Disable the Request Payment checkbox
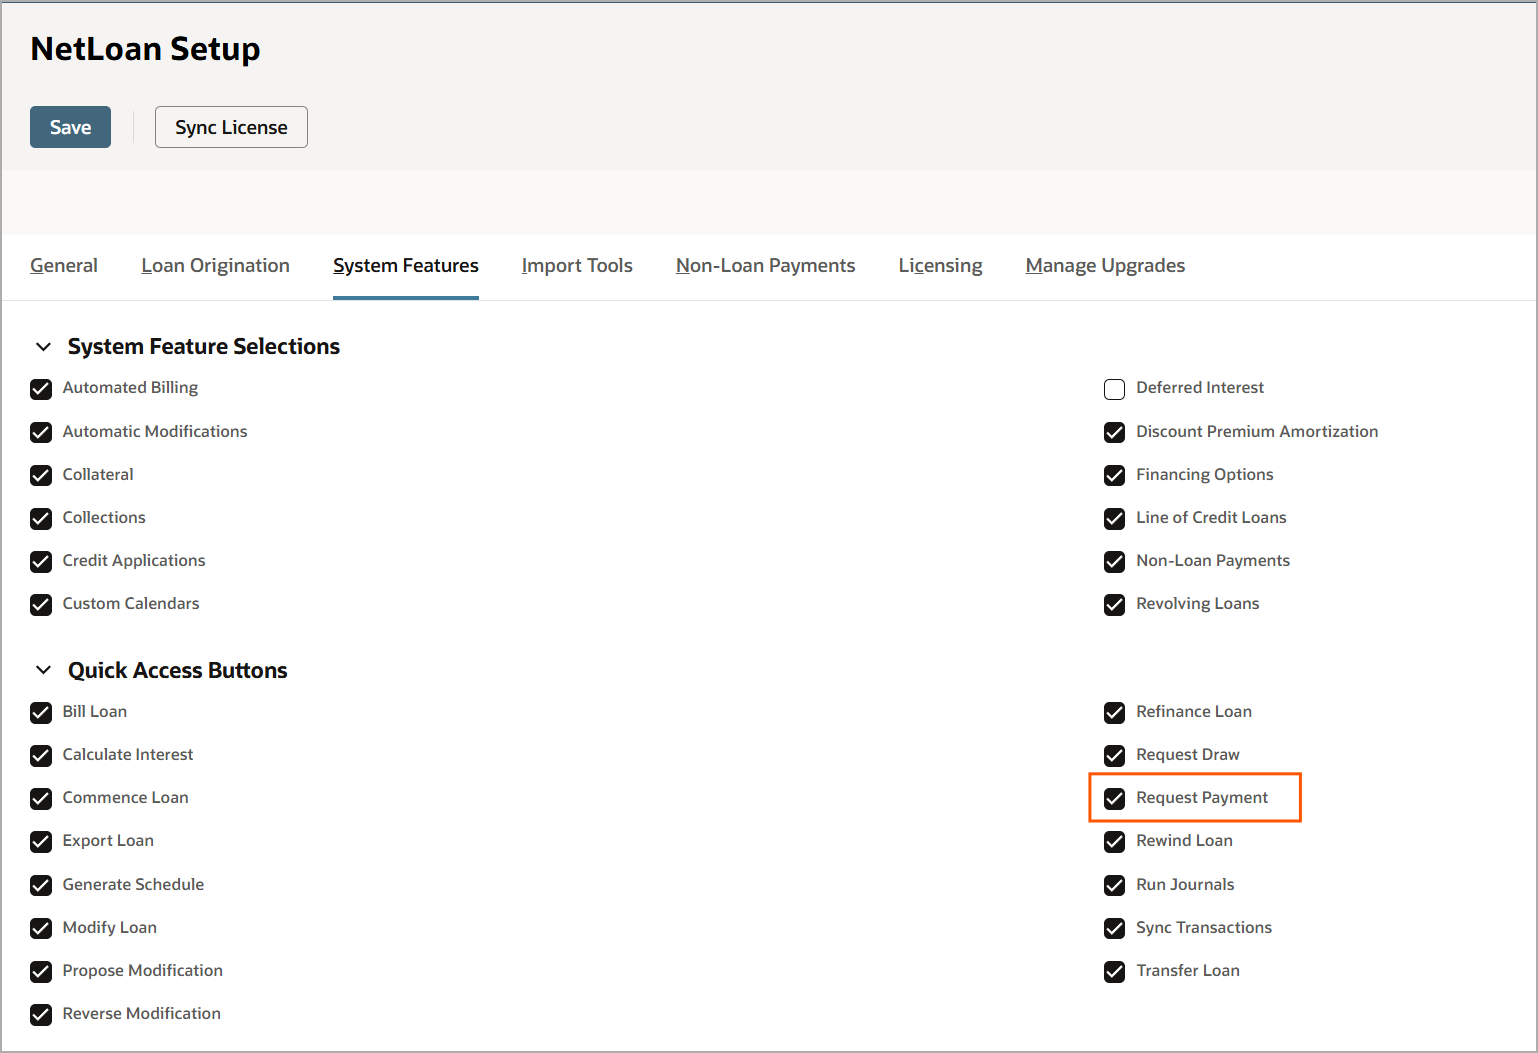This screenshot has width=1538, height=1053. tap(1114, 798)
